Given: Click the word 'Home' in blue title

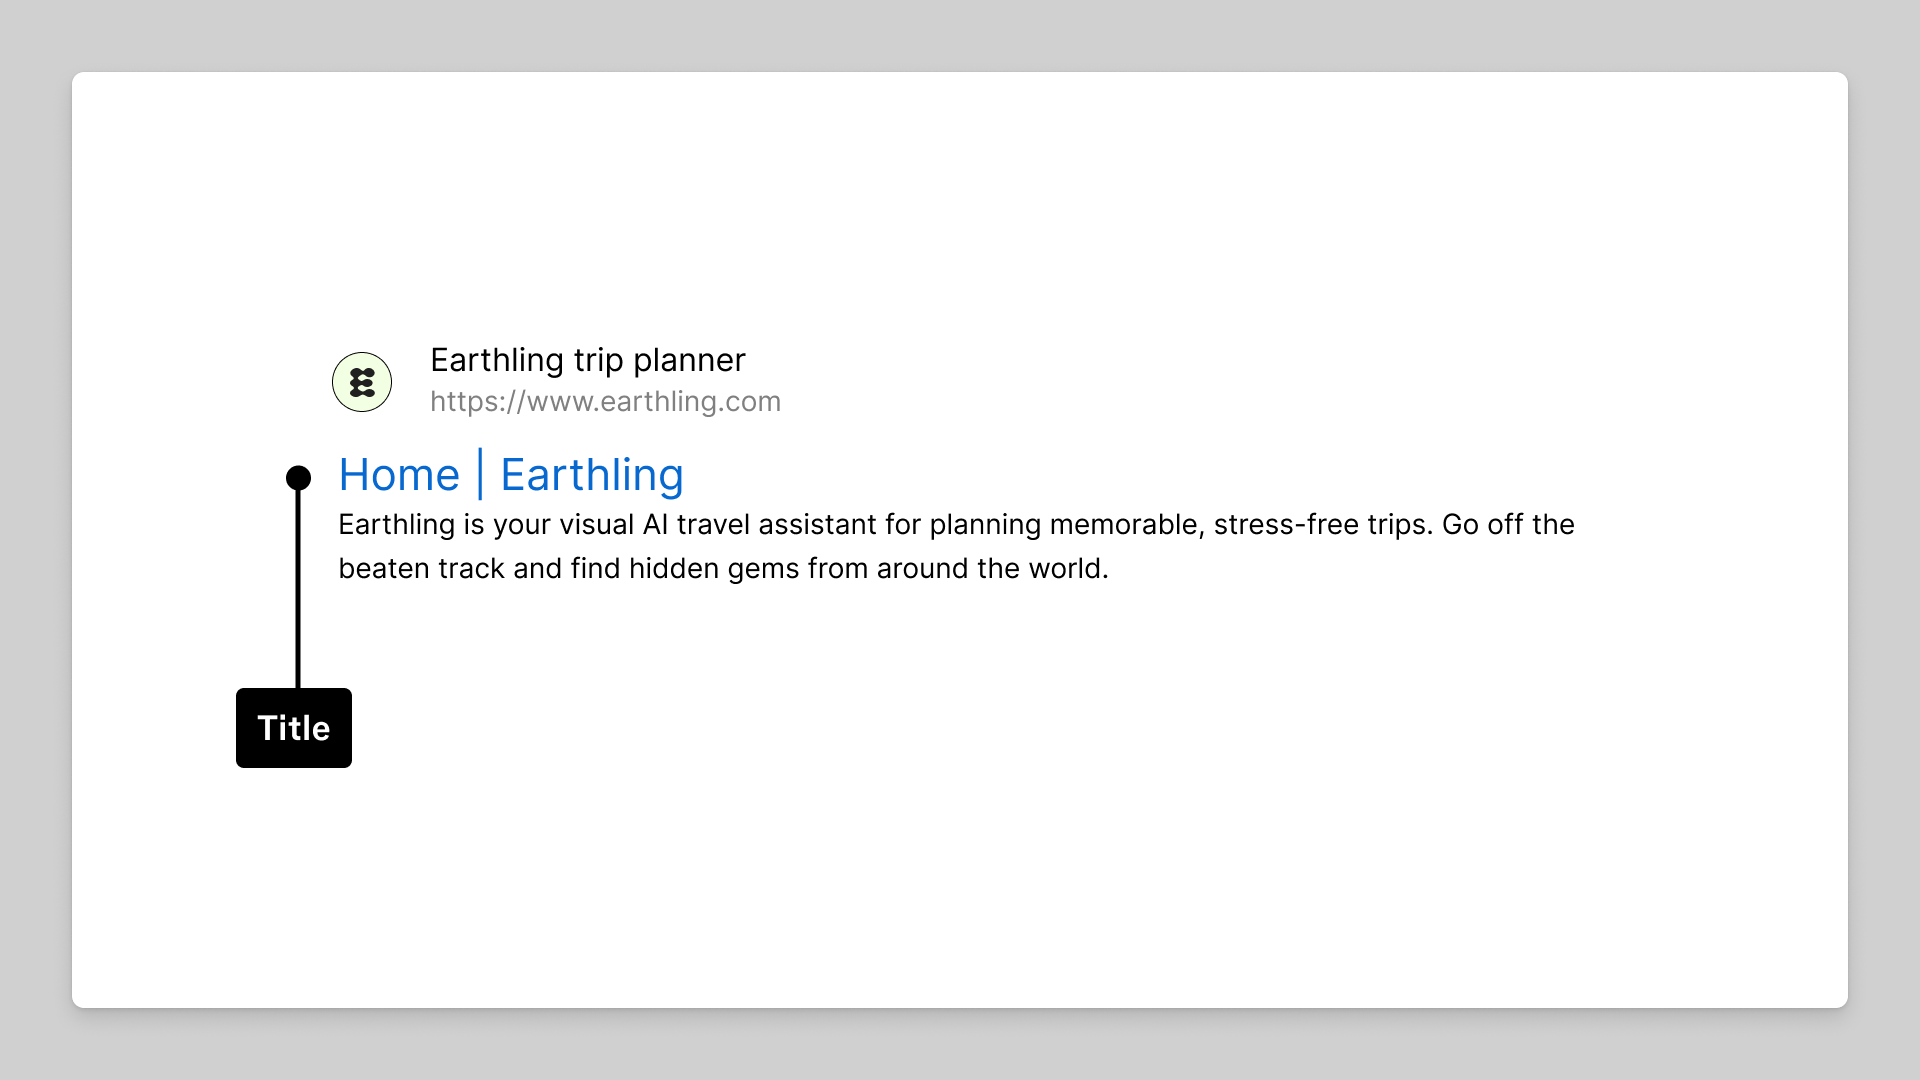Looking at the screenshot, I should coord(399,475).
